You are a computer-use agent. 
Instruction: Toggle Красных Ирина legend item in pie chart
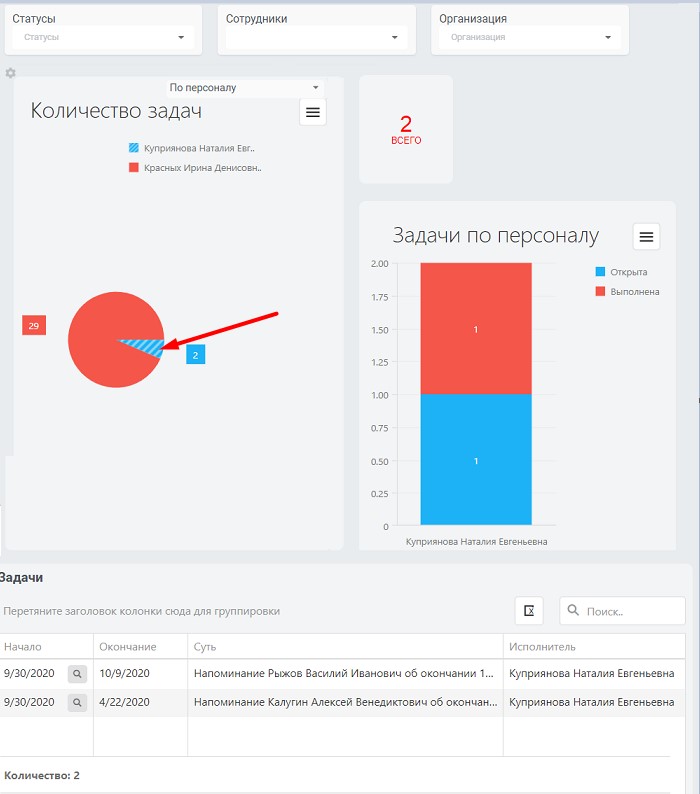pyautogui.click(x=195, y=168)
